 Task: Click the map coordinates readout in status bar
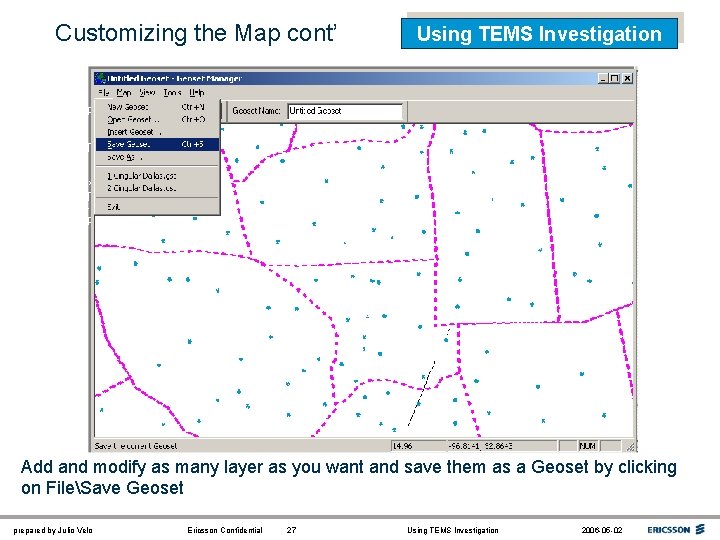(x=501, y=446)
